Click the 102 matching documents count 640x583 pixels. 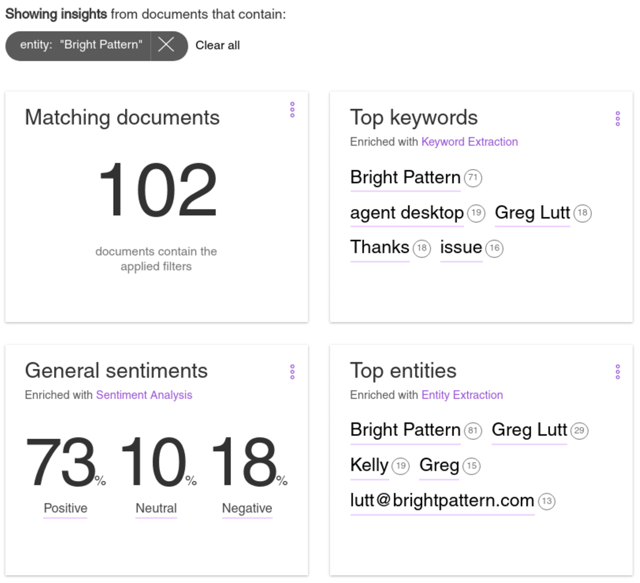pyautogui.click(x=157, y=190)
